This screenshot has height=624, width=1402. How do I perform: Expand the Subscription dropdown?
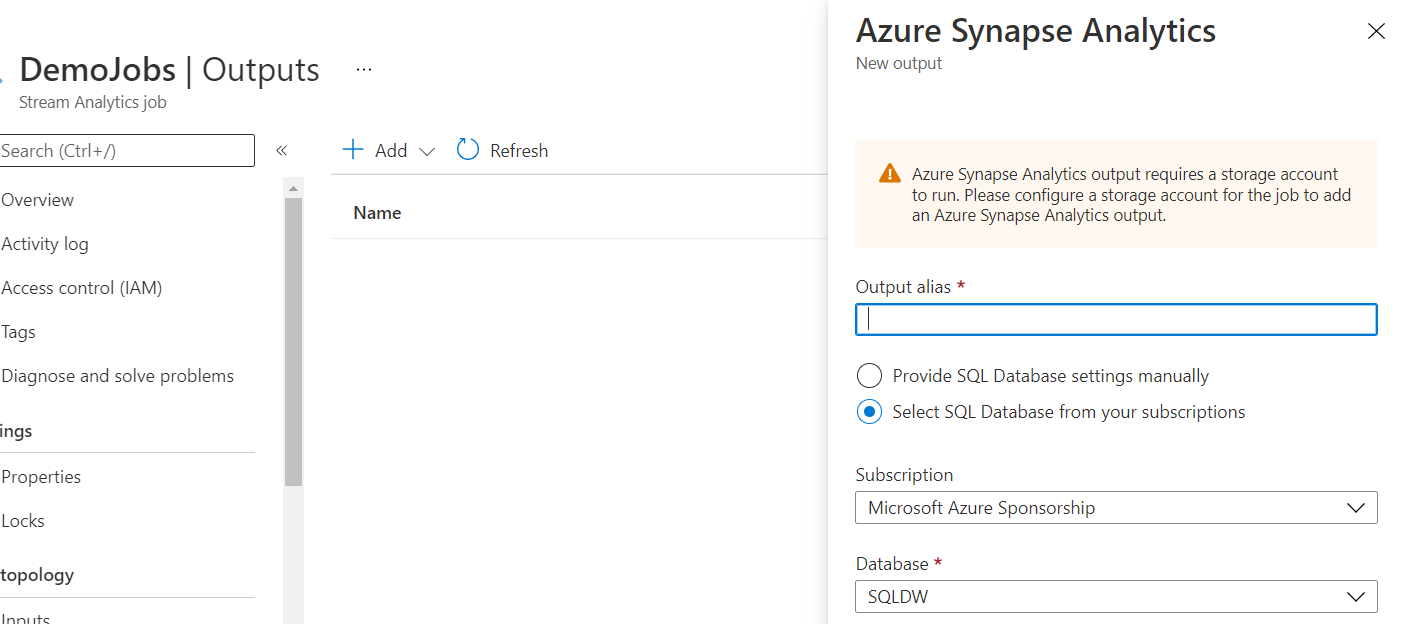click(1116, 508)
